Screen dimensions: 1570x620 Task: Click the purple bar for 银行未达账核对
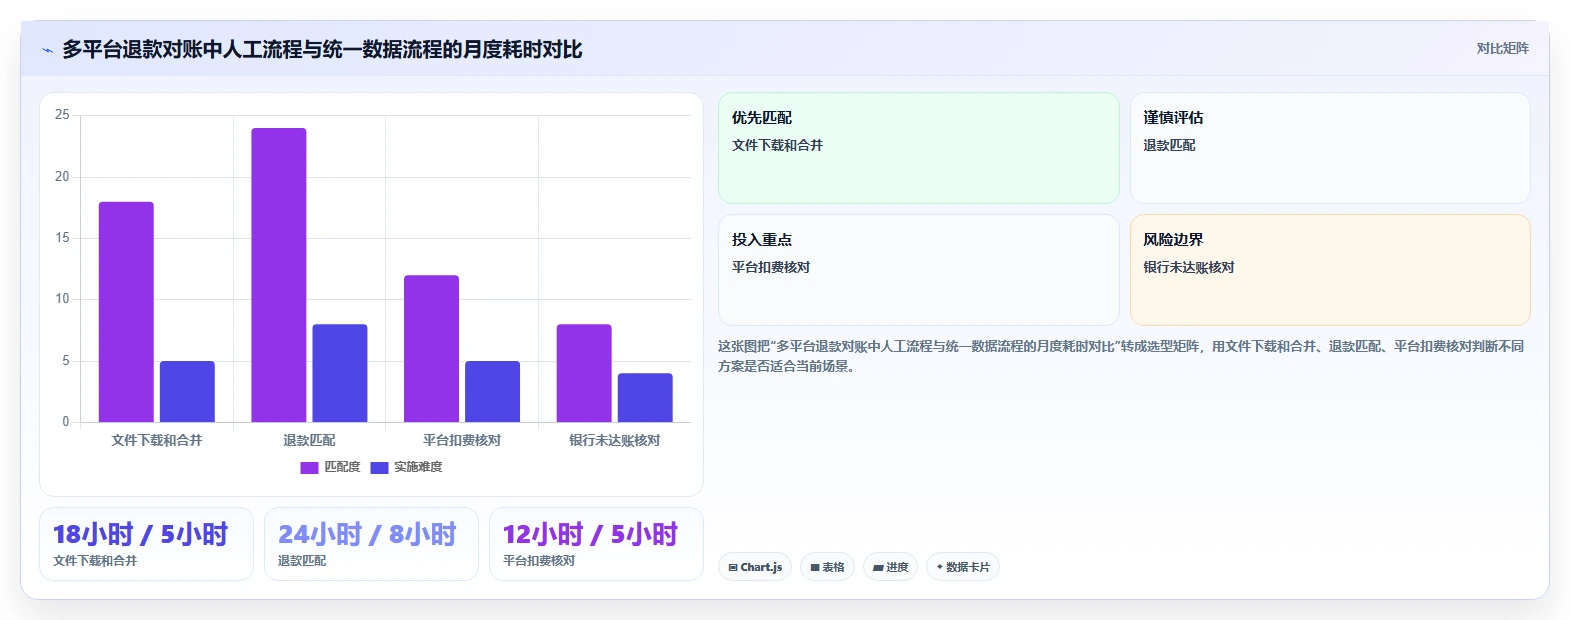[584, 373]
